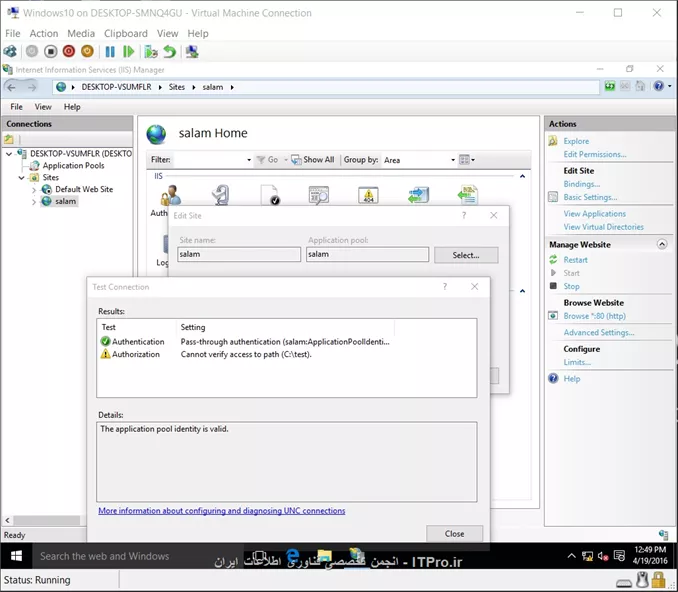Click the Site name input field
The height and width of the screenshot is (592, 678).
tap(239, 254)
